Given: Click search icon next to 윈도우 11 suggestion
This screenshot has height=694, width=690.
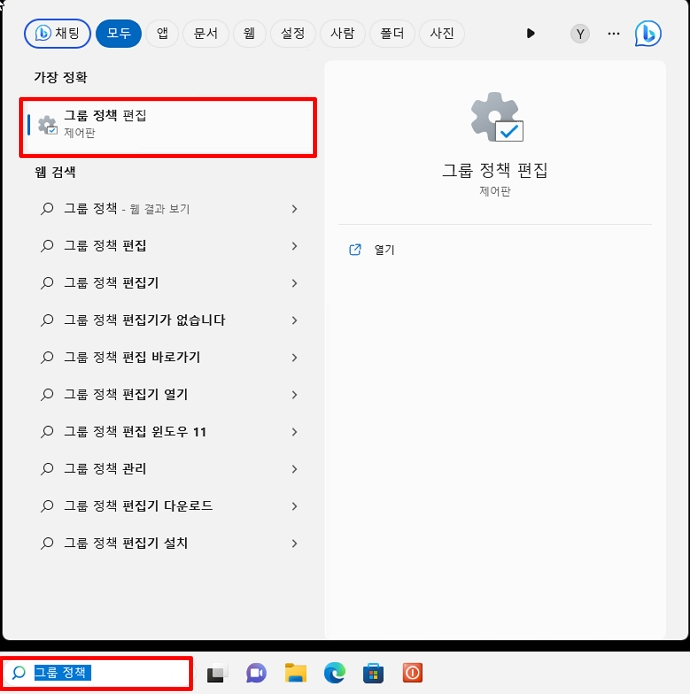Looking at the screenshot, I should 46,432.
